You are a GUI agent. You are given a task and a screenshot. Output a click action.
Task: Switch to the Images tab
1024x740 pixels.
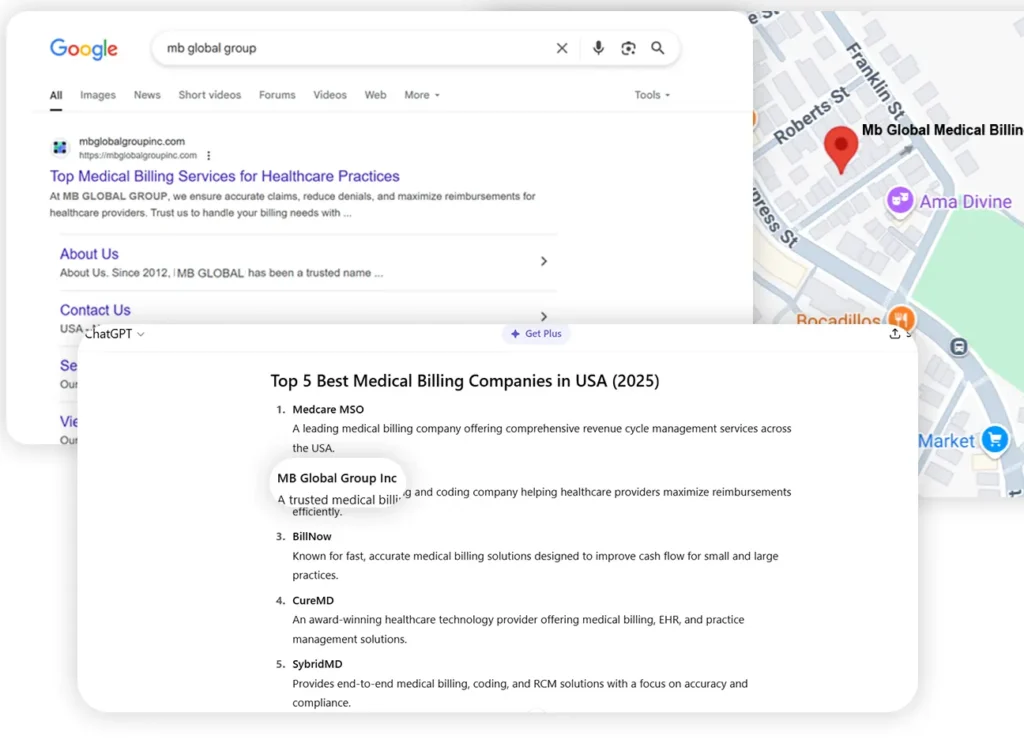(98, 95)
